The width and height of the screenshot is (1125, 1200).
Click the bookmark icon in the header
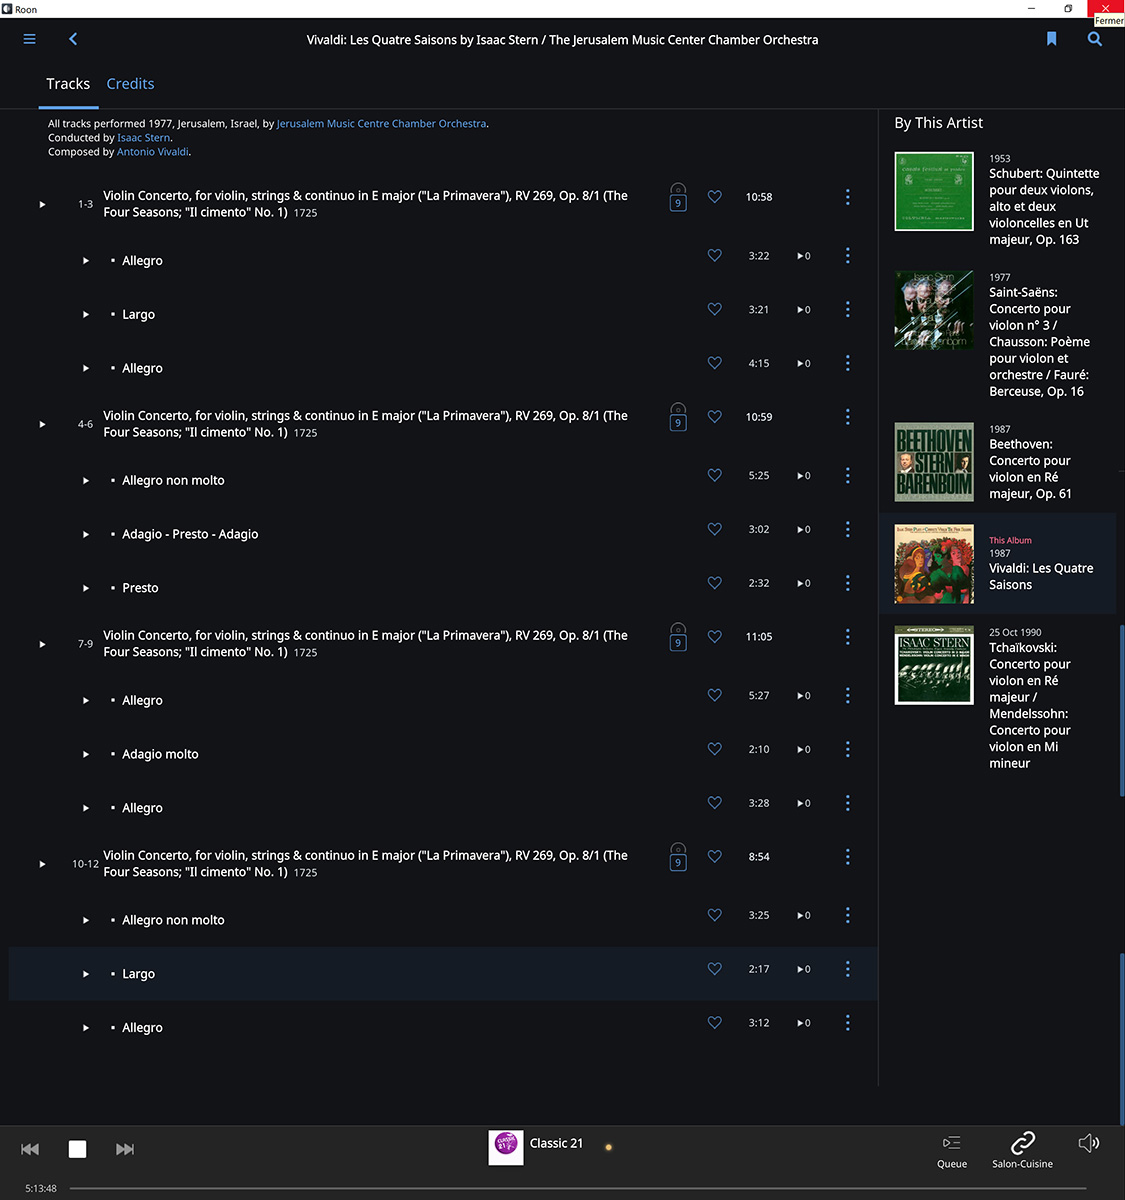1051,39
